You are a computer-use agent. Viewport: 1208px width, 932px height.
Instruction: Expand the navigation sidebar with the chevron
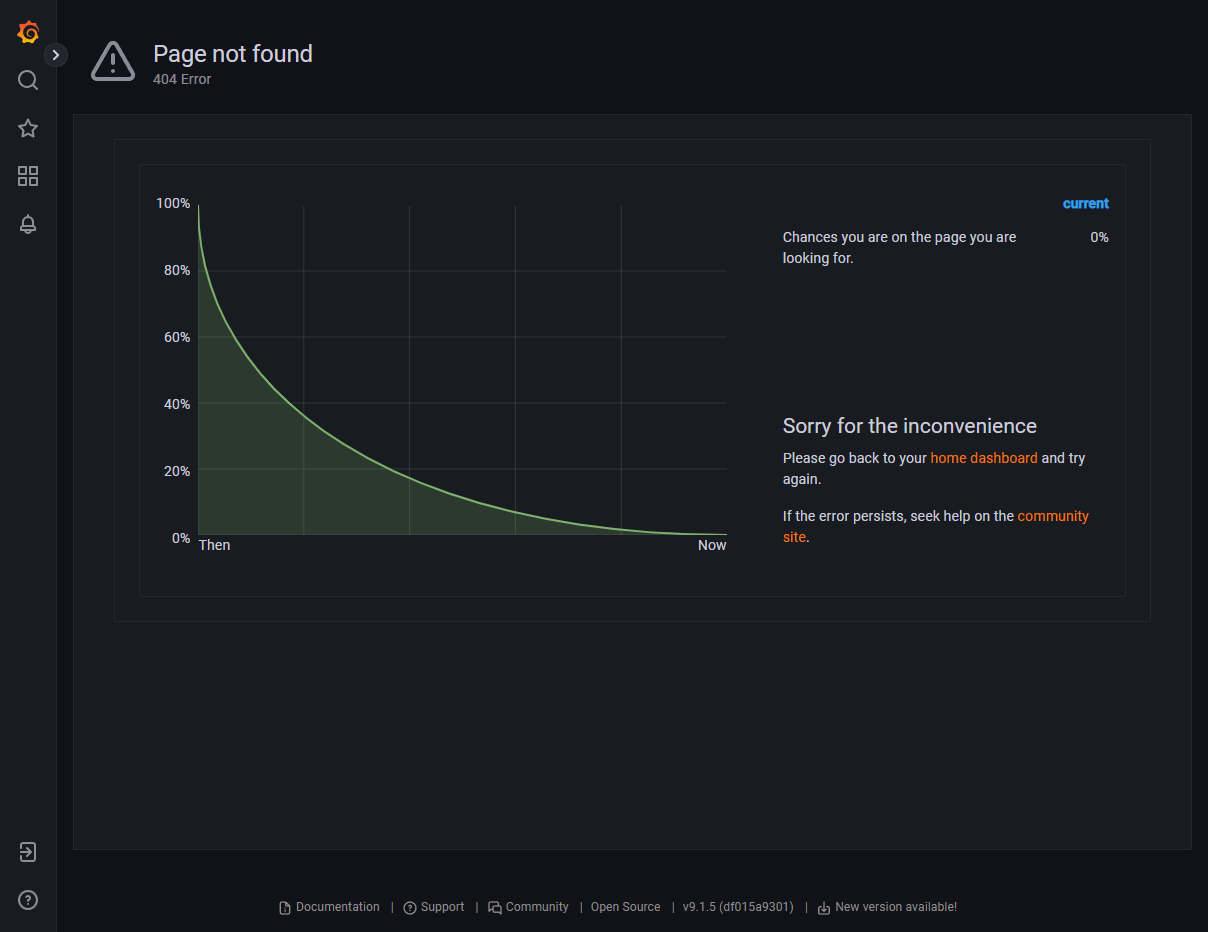[56, 54]
